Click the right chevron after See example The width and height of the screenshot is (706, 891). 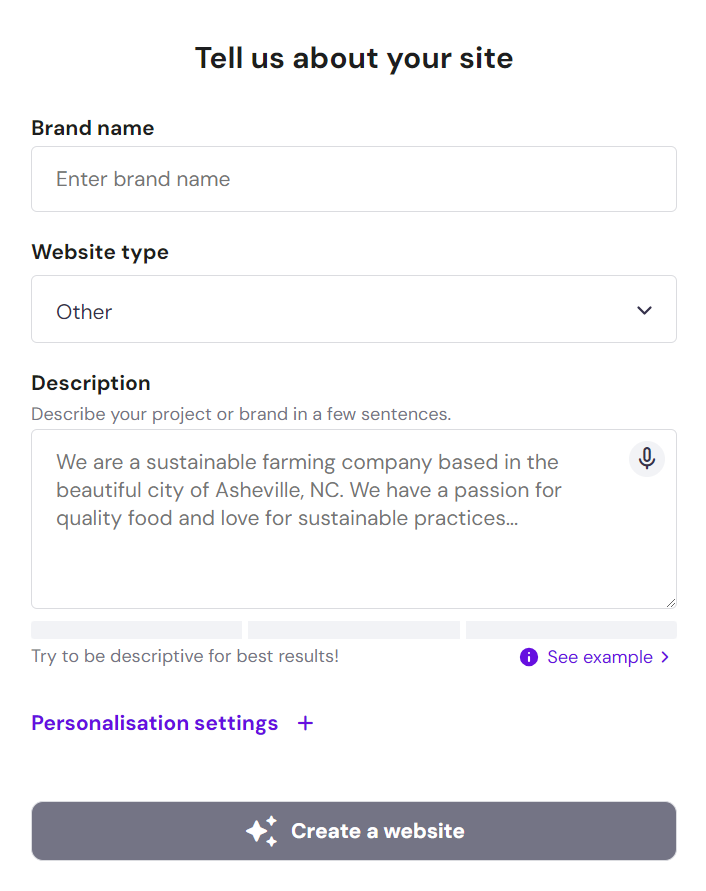coord(666,657)
